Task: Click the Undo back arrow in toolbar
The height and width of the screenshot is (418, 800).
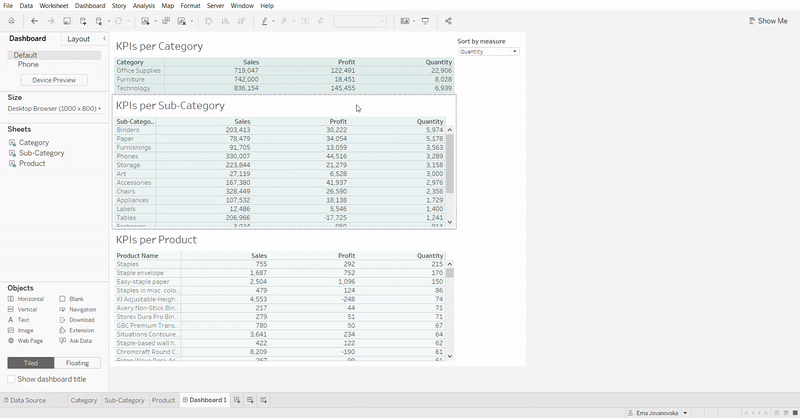Action: (x=35, y=21)
